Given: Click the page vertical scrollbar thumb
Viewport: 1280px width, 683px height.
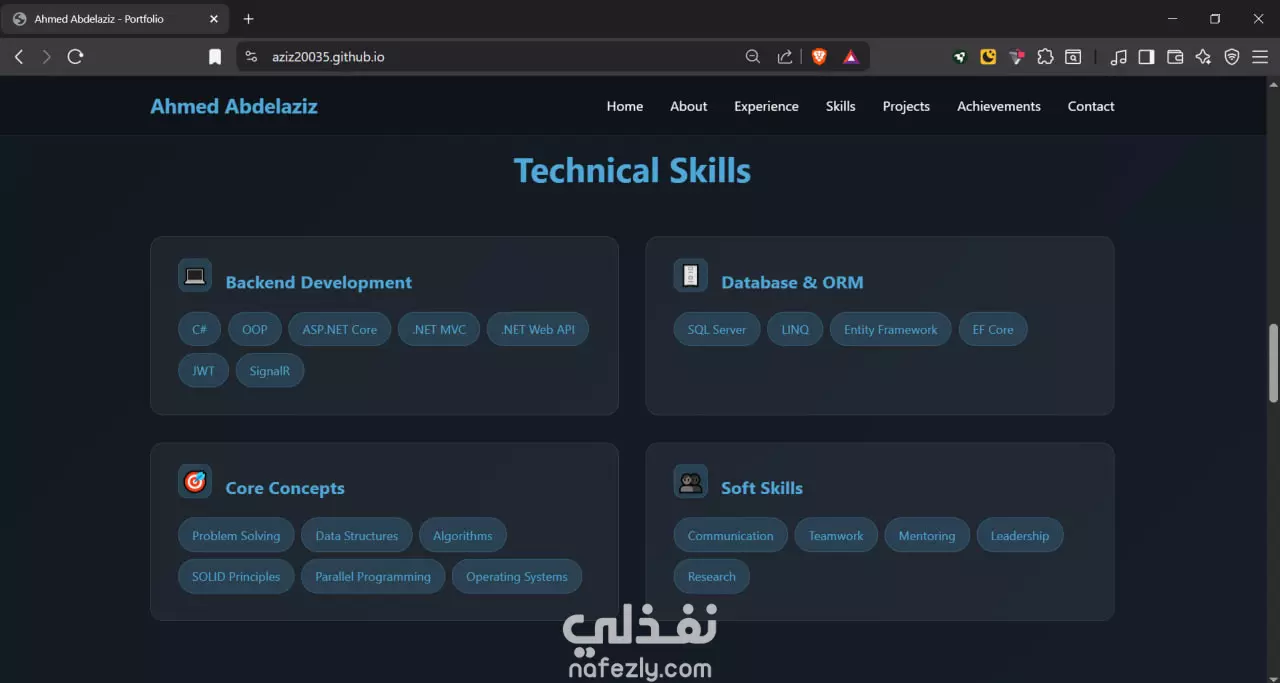Looking at the screenshot, I should coord(1274,362).
